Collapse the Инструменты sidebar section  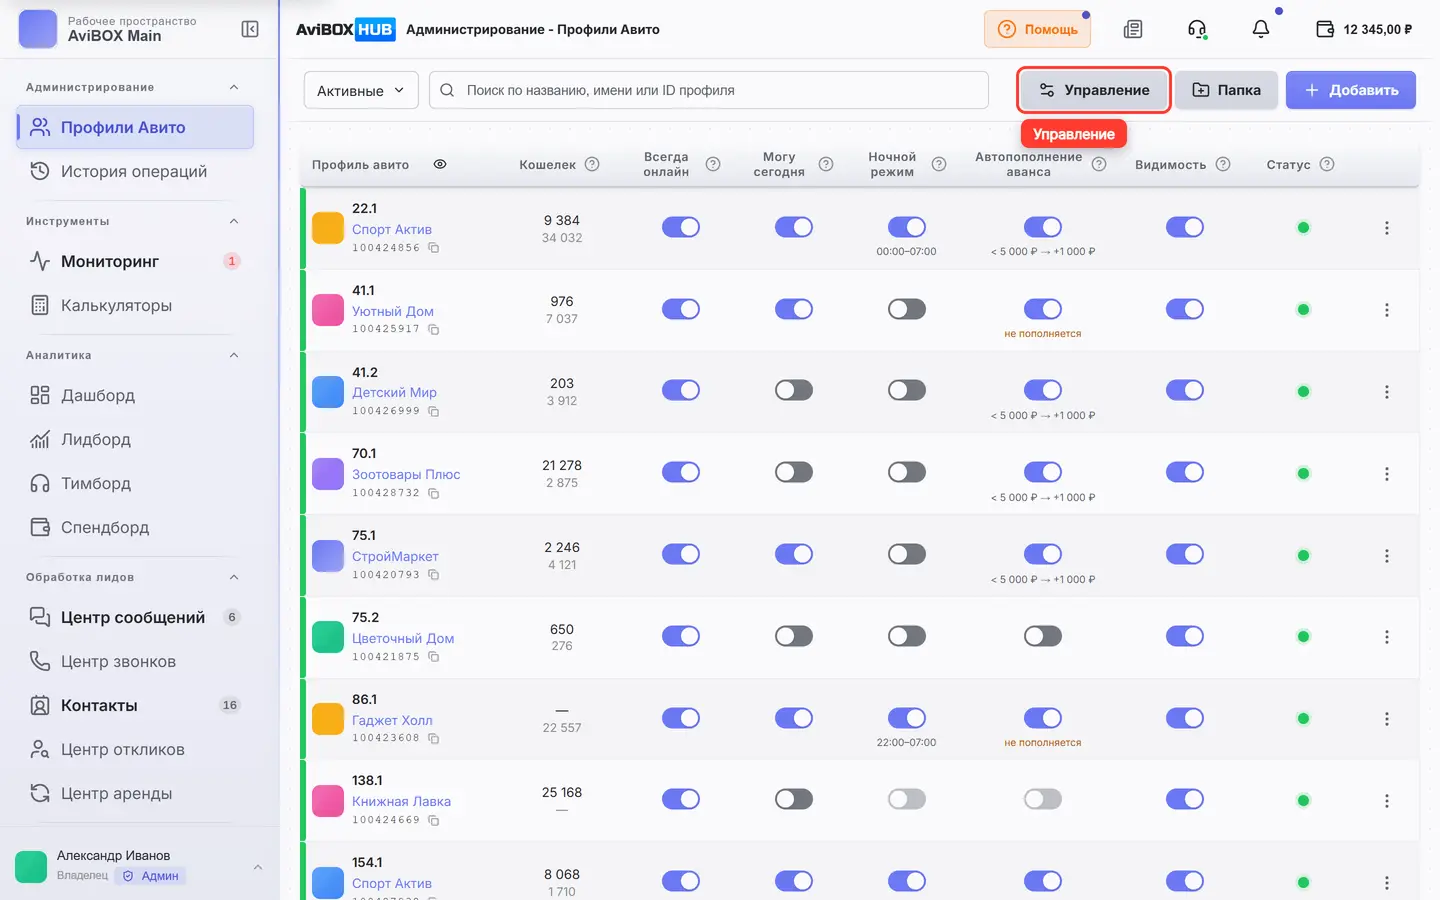click(234, 221)
